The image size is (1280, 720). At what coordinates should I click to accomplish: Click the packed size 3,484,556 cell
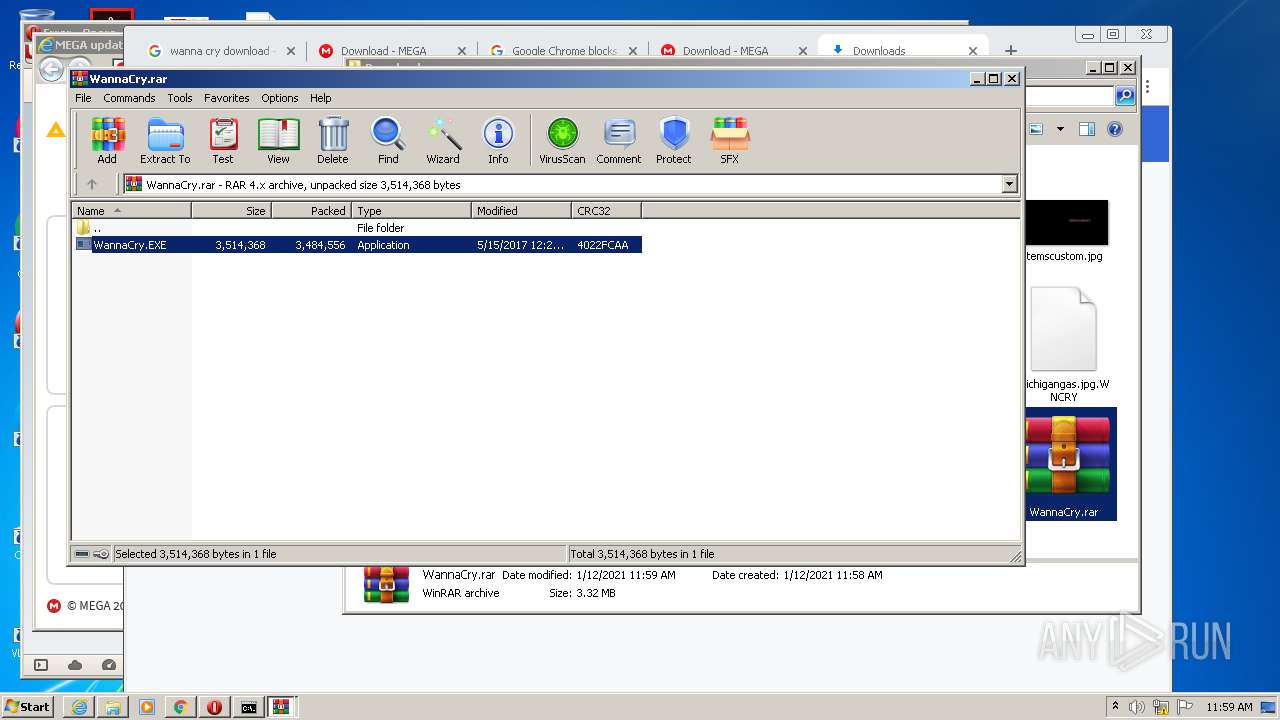click(x=320, y=245)
